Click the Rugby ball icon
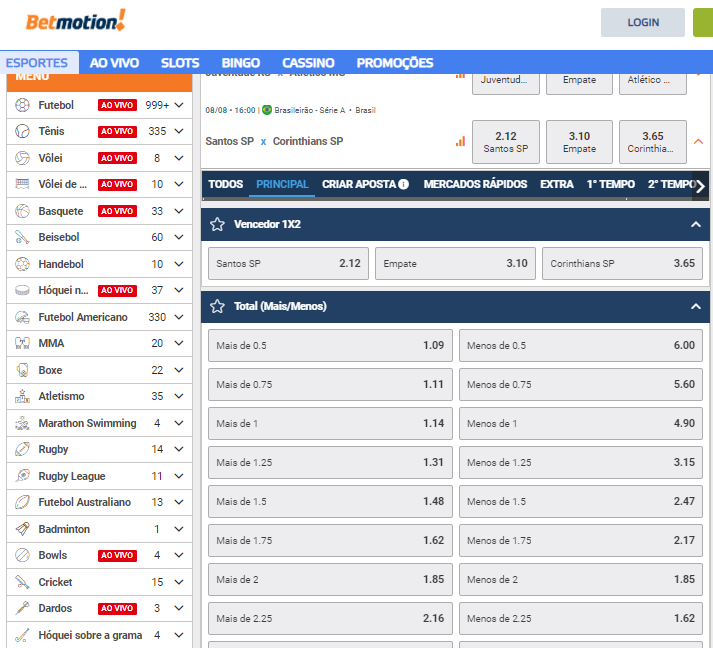The width and height of the screenshot is (713, 648). coord(22,449)
